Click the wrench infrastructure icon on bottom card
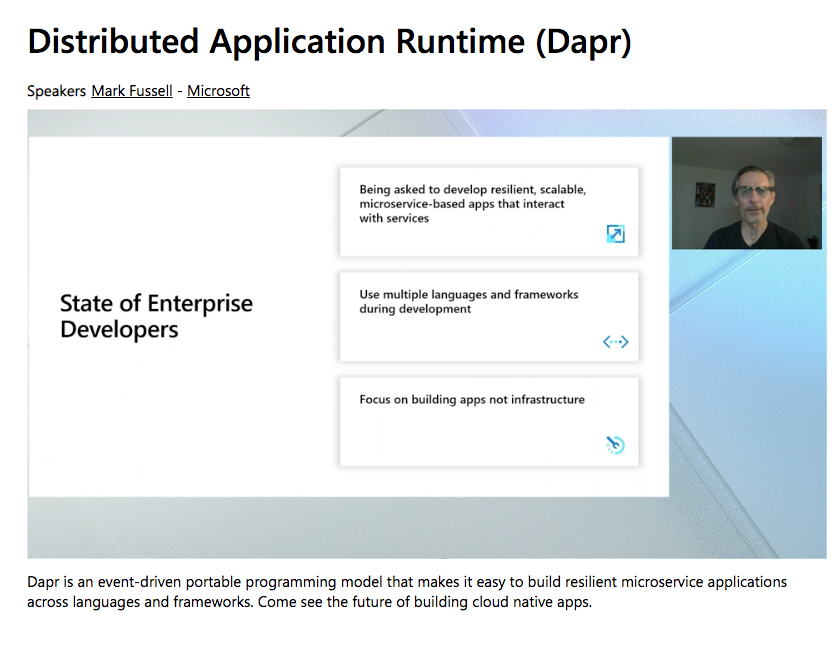Viewport: 836px width, 669px height. click(x=614, y=445)
